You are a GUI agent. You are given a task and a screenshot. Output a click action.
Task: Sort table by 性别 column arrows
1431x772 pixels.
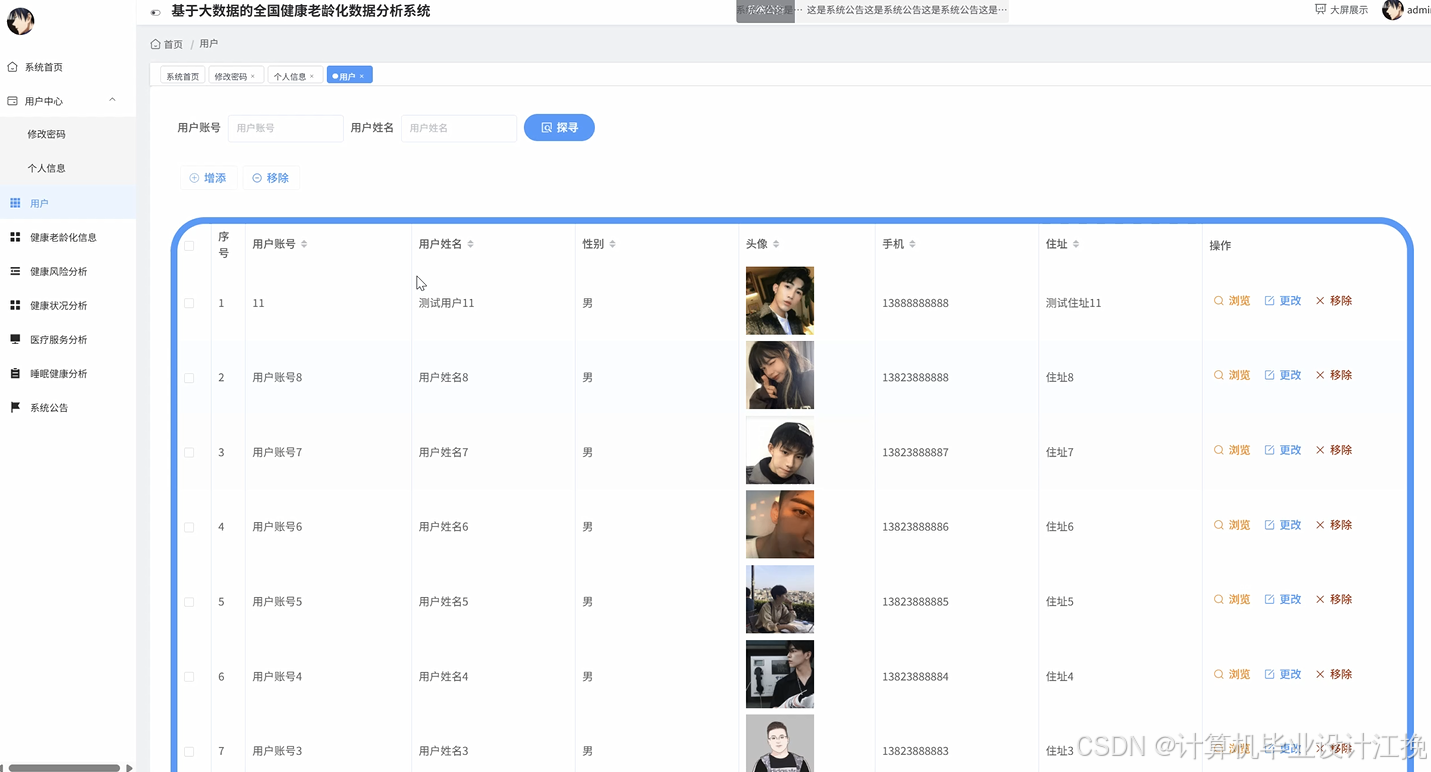pos(612,244)
